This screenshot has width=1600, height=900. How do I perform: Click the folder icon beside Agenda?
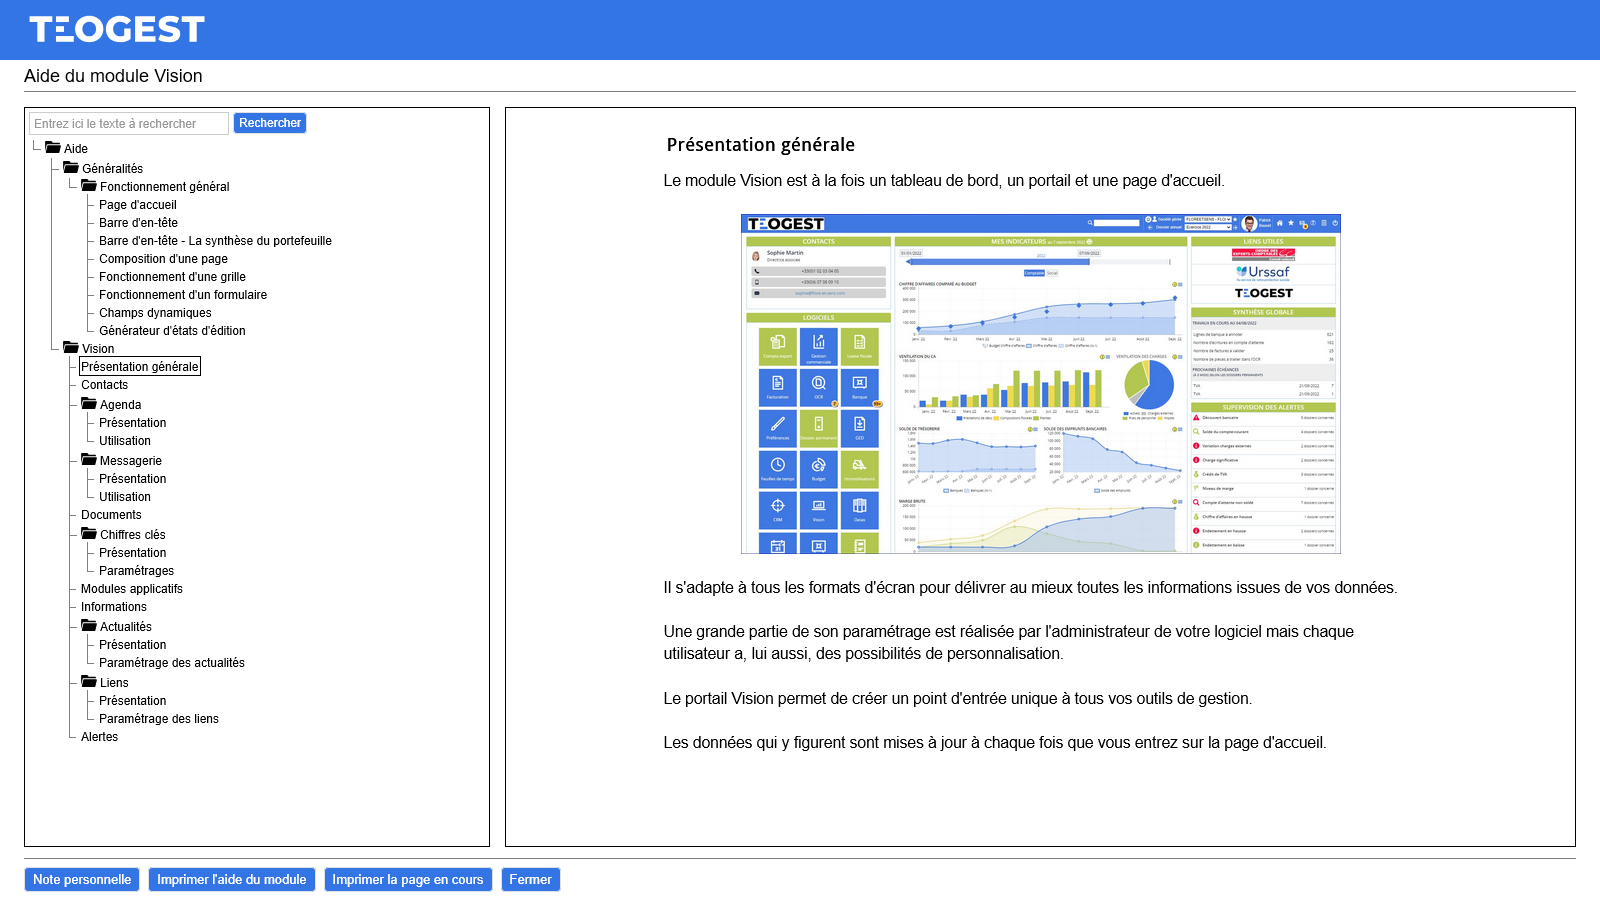[x=89, y=404]
